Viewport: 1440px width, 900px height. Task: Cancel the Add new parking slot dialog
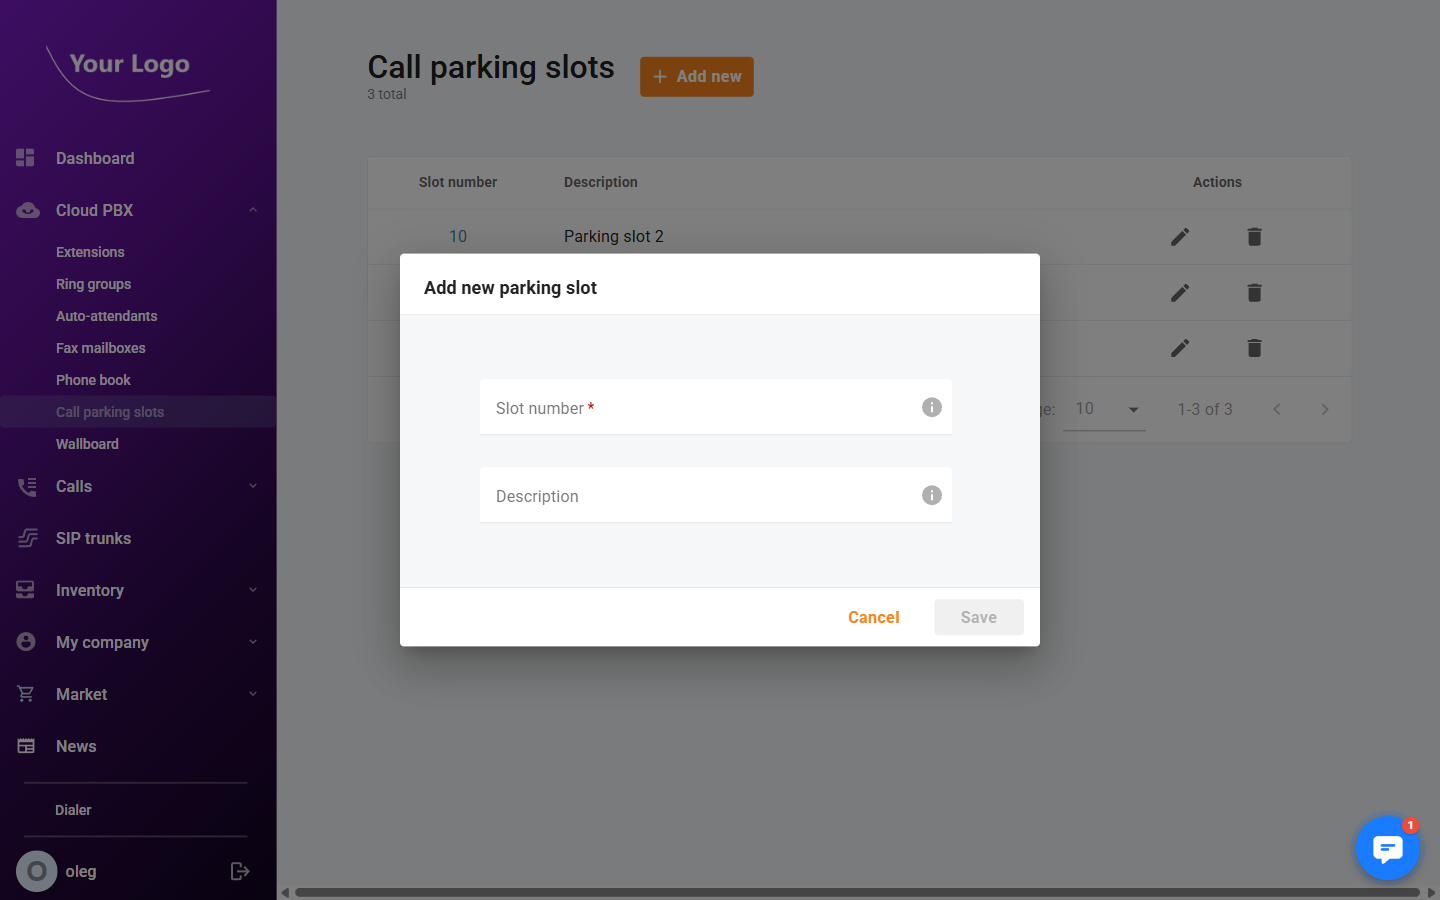tap(873, 617)
